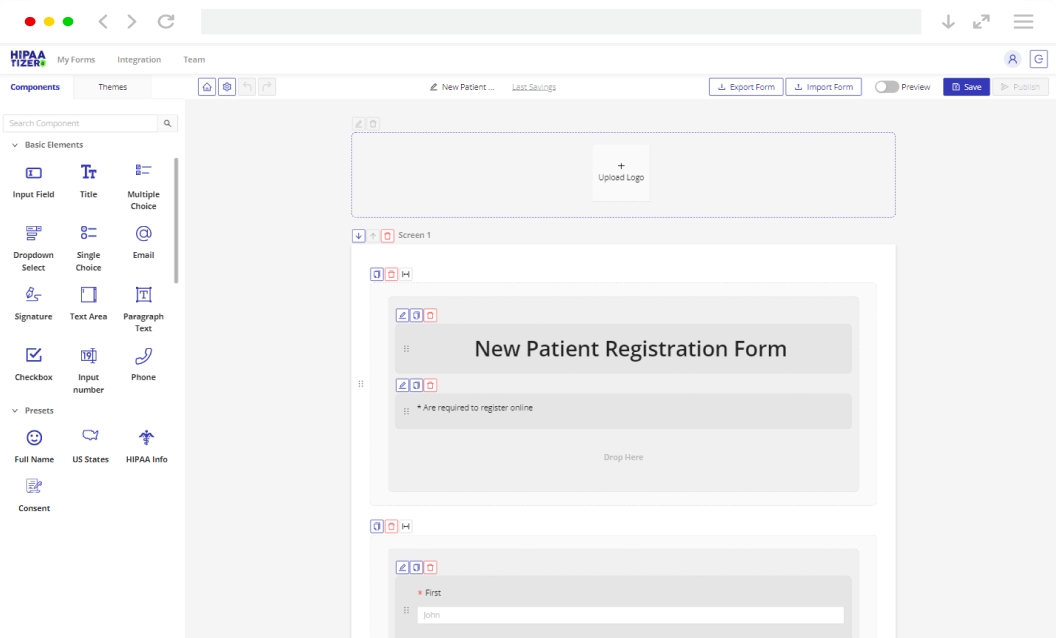The image size is (1056, 638).
Task: Collapse the Basic Elements section
Action: (x=15, y=145)
